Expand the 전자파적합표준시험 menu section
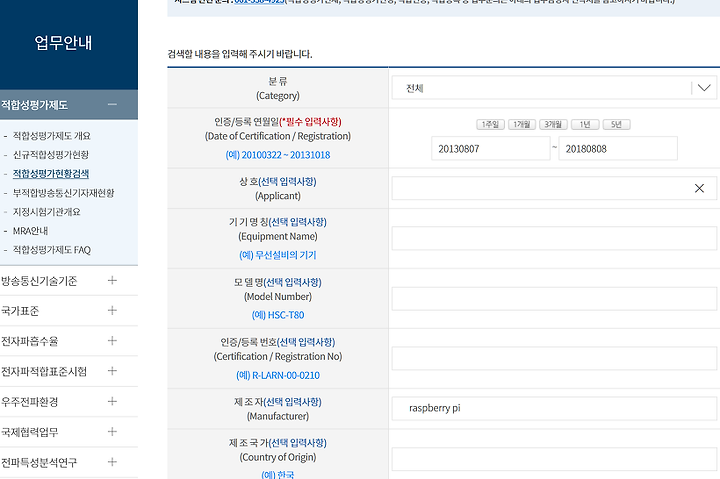 pyautogui.click(x=112, y=371)
